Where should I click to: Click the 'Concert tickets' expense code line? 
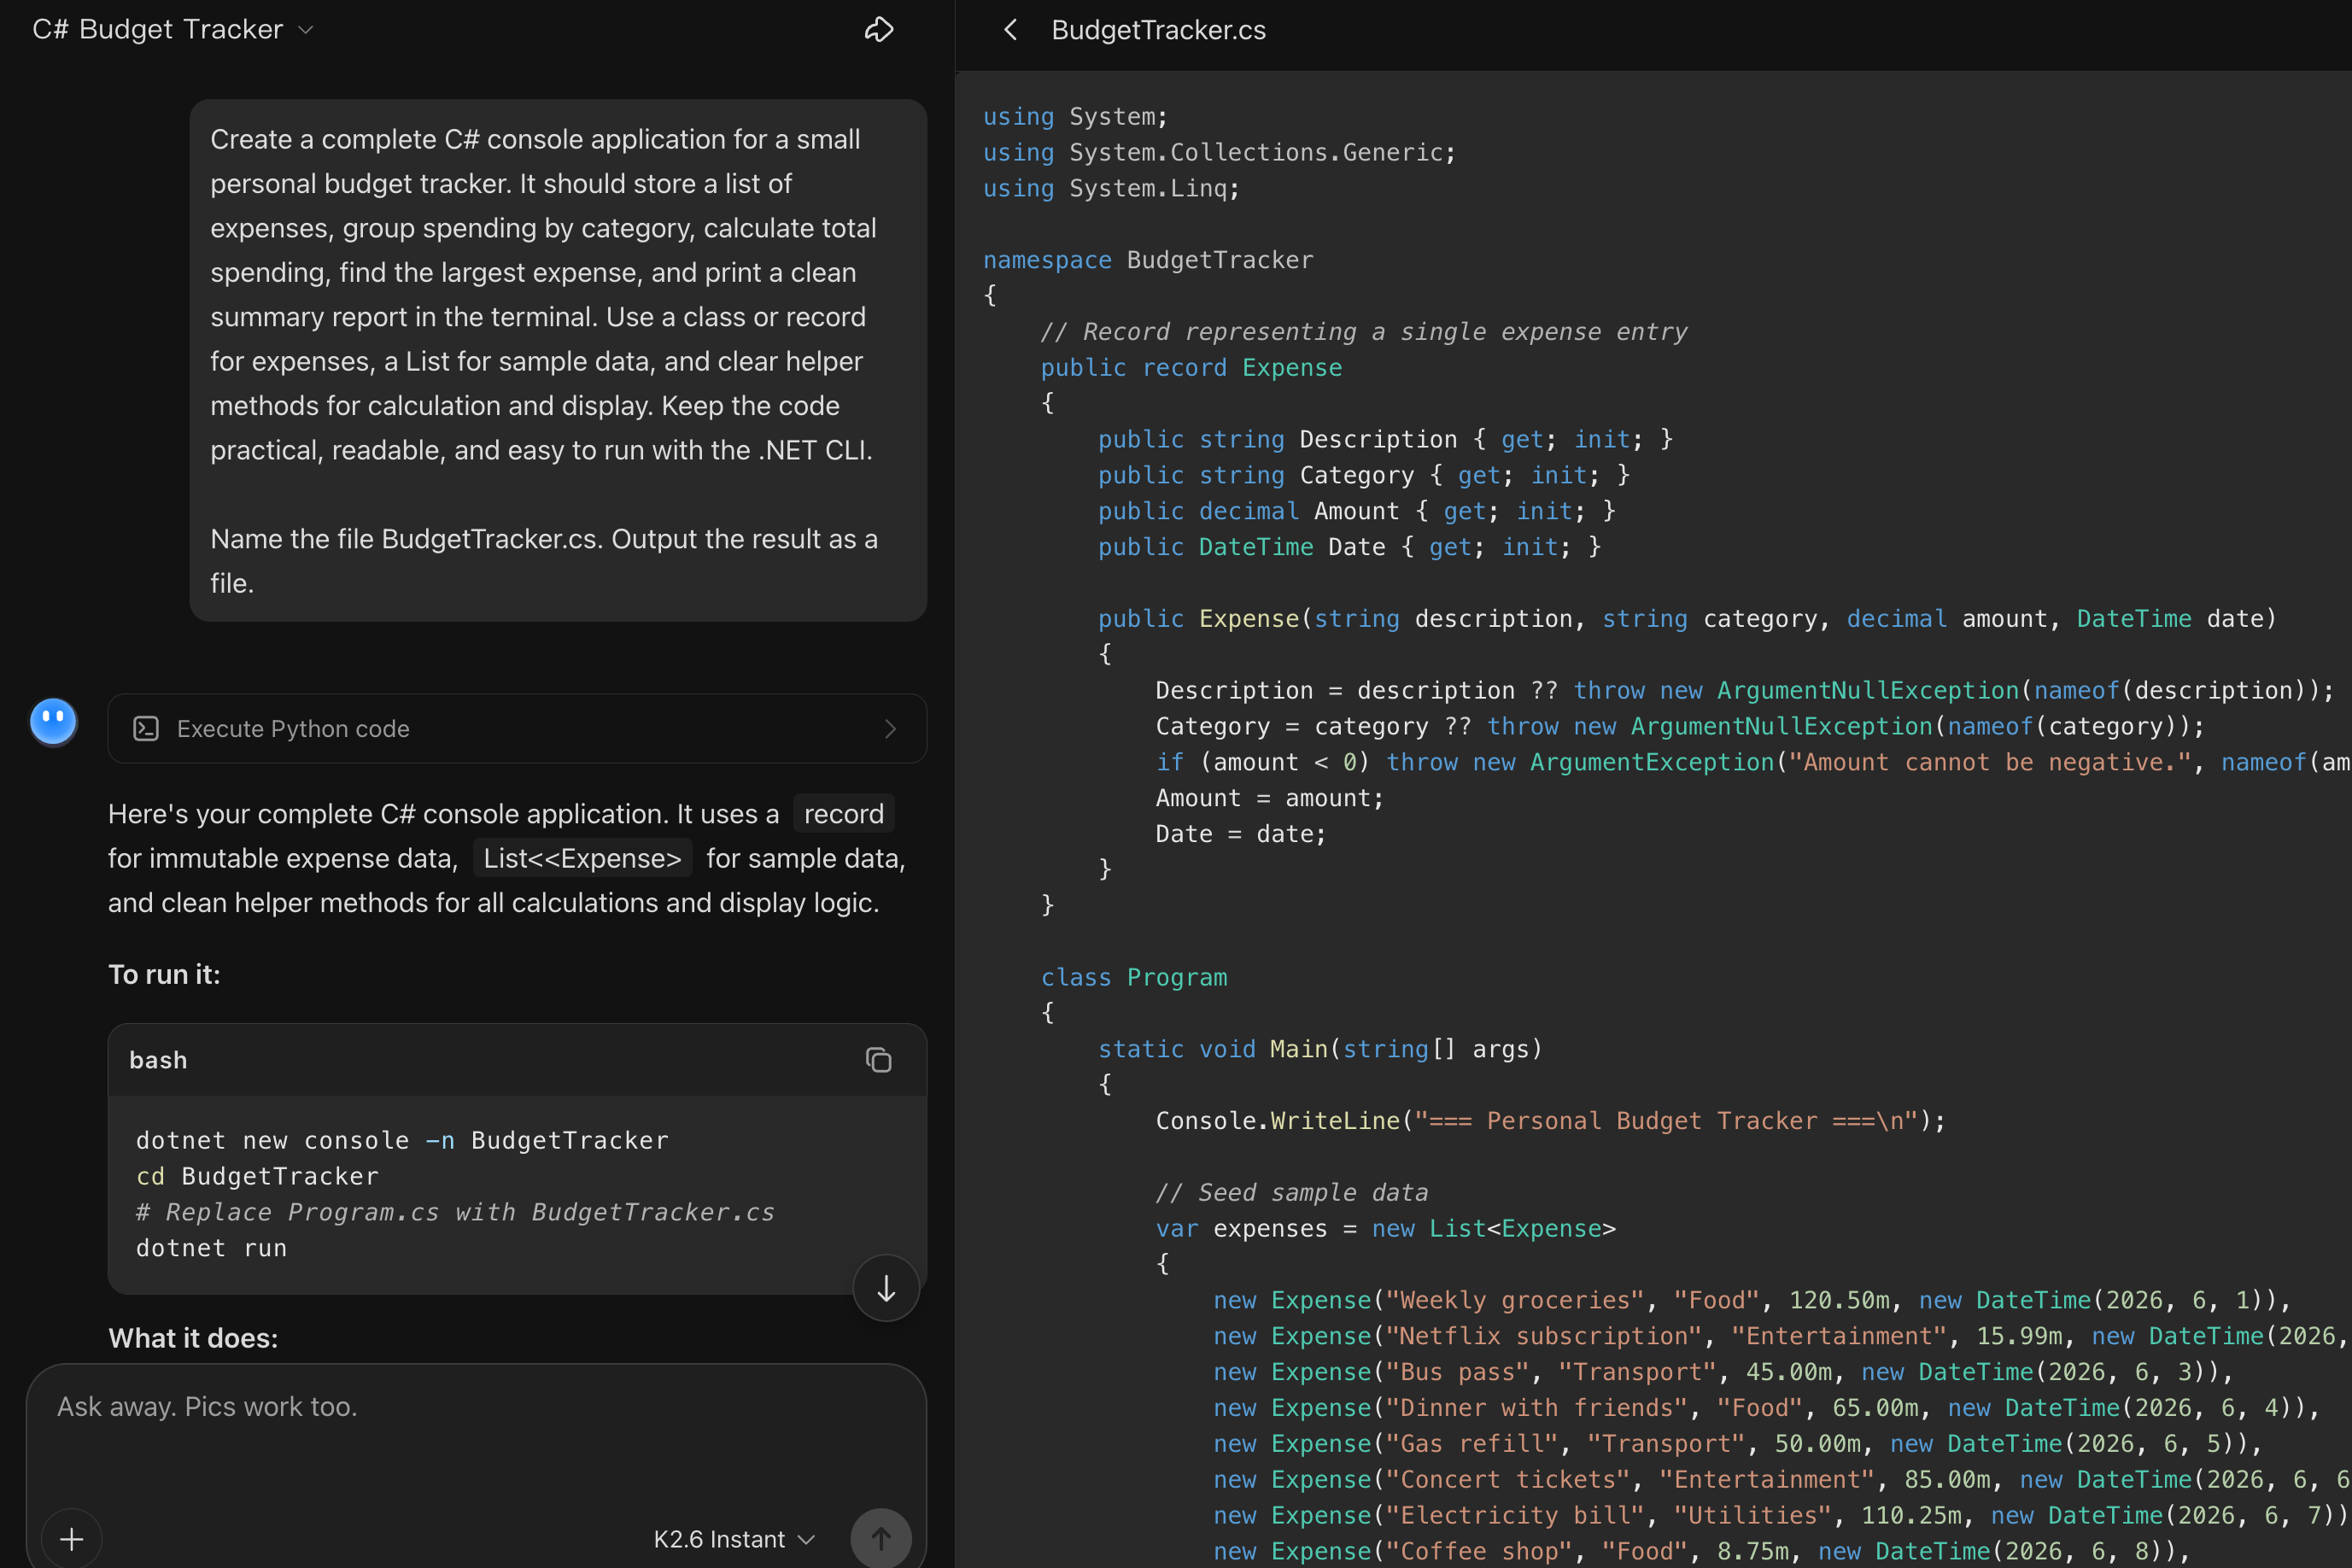click(1782, 1480)
